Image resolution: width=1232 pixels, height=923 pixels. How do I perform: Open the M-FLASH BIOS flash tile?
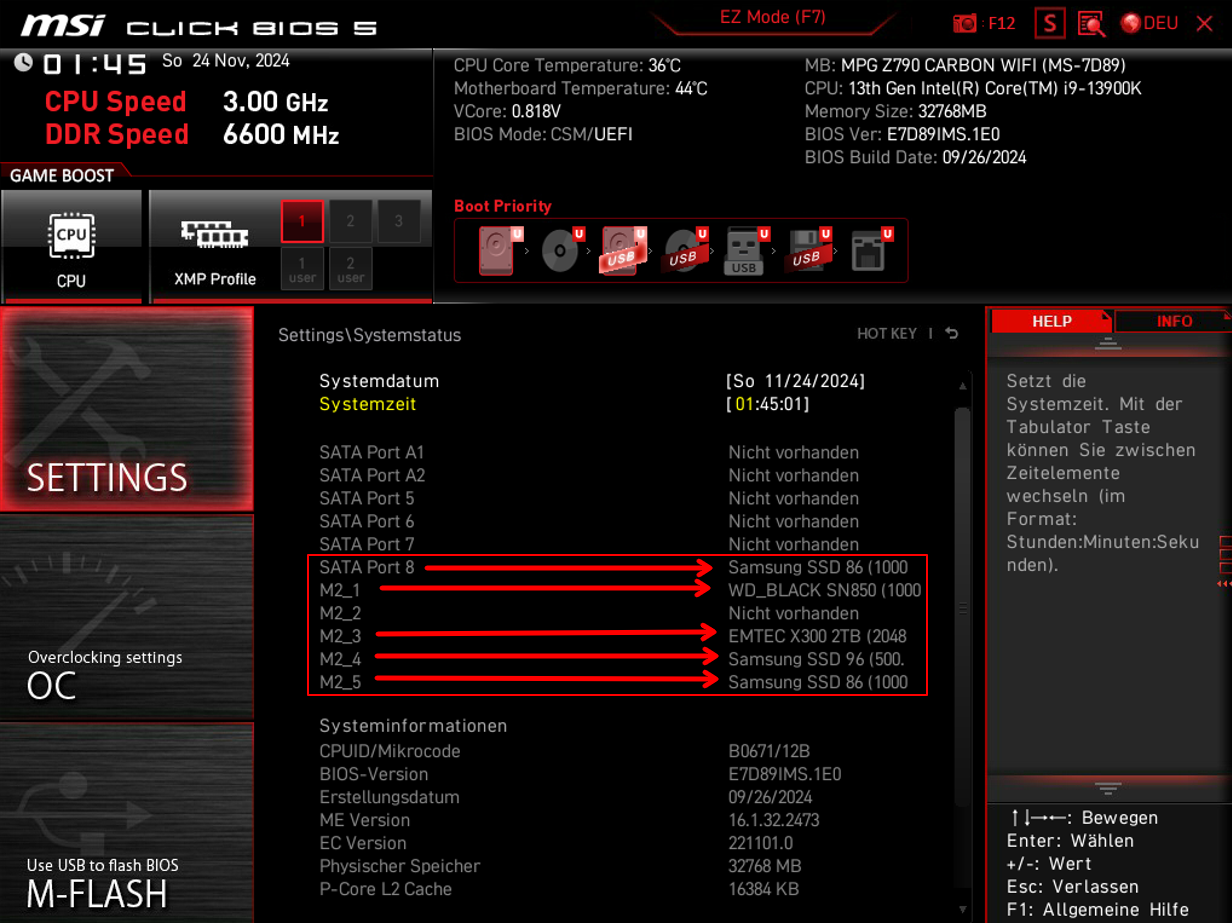point(126,823)
